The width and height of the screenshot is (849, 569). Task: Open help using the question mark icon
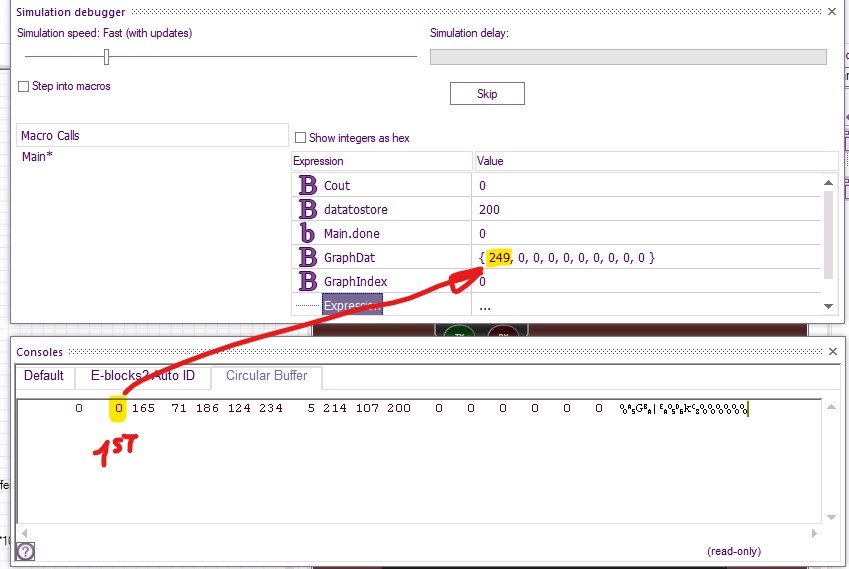click(26, 551)
